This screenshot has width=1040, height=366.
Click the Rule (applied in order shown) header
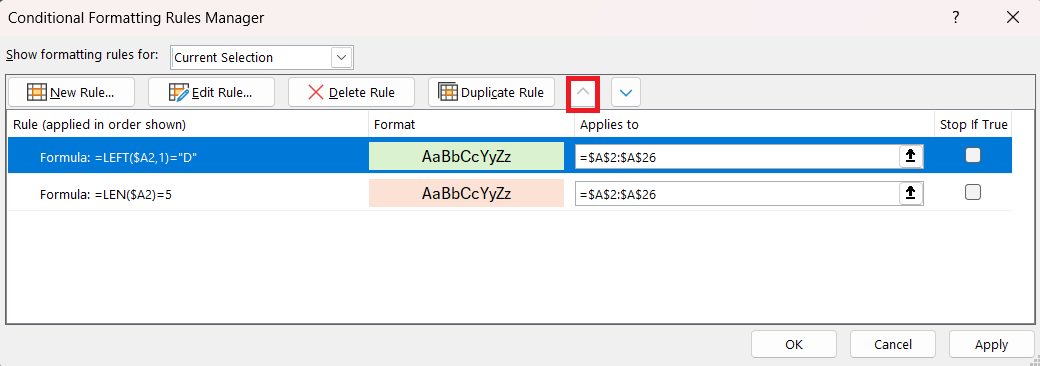coord(99,125)
